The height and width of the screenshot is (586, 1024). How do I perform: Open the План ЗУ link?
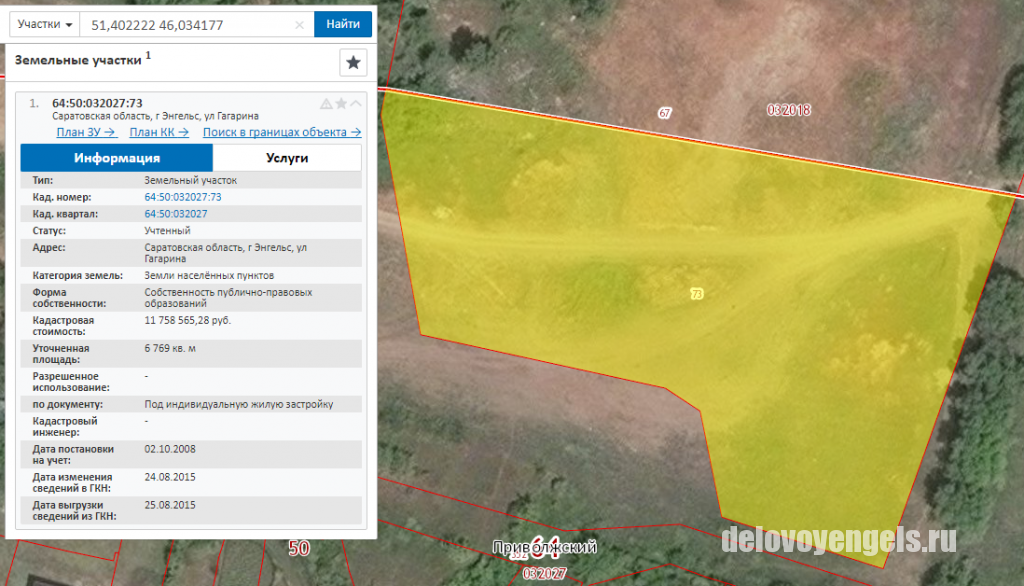click(86, 132)
